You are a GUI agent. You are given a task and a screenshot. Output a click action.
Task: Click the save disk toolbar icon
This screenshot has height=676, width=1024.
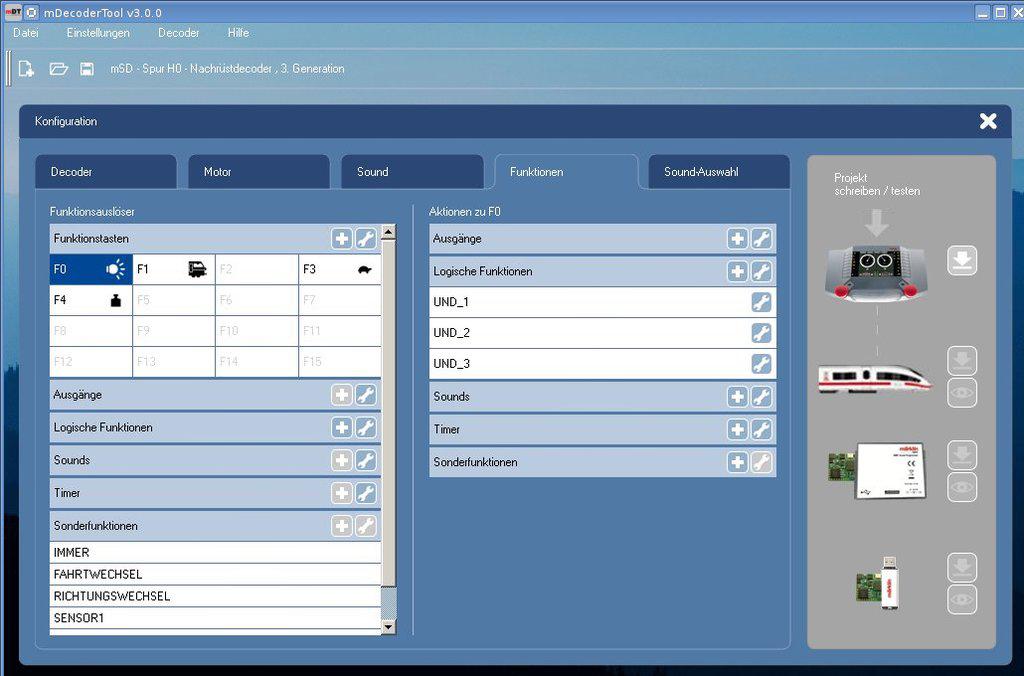[87, 69]
